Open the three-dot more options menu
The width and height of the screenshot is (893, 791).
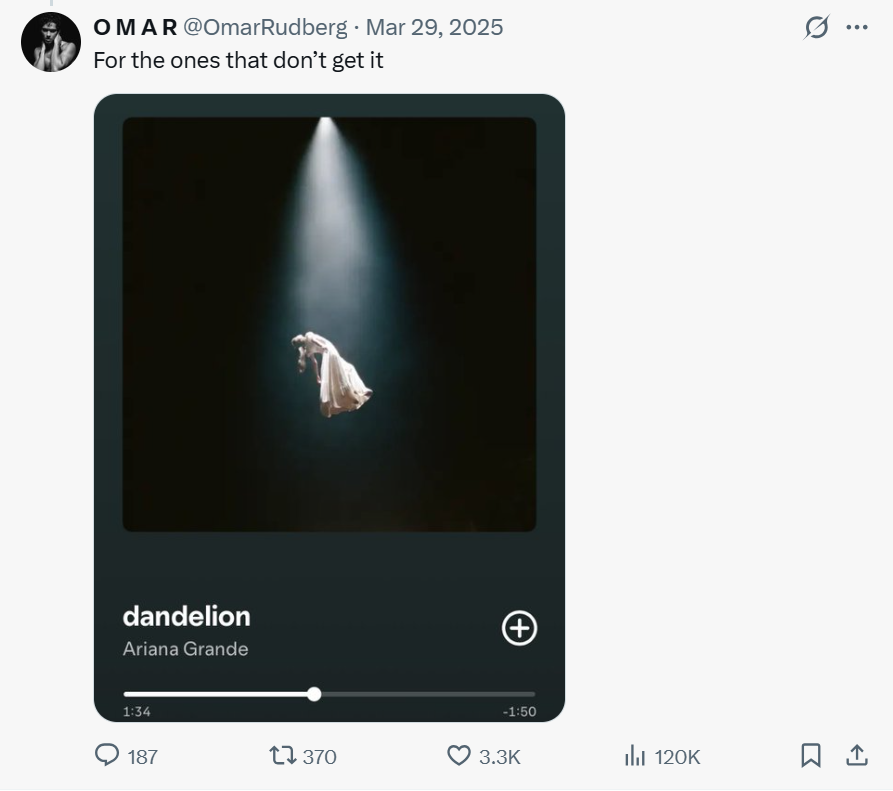click(x=857, y=28)
